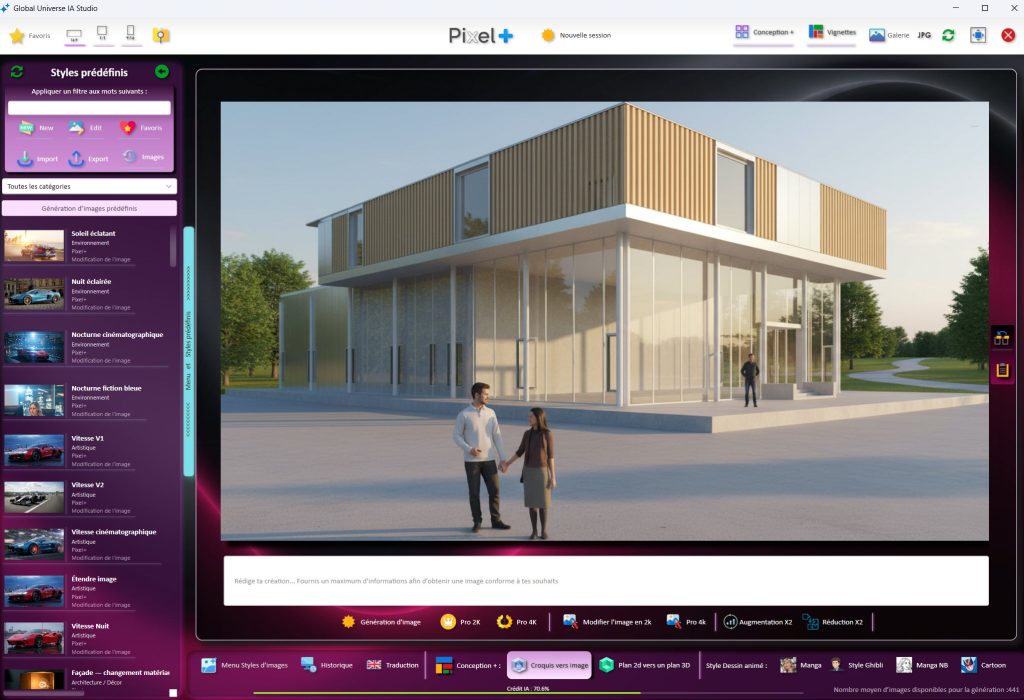Click the Génération d'image button

point(381,622)
